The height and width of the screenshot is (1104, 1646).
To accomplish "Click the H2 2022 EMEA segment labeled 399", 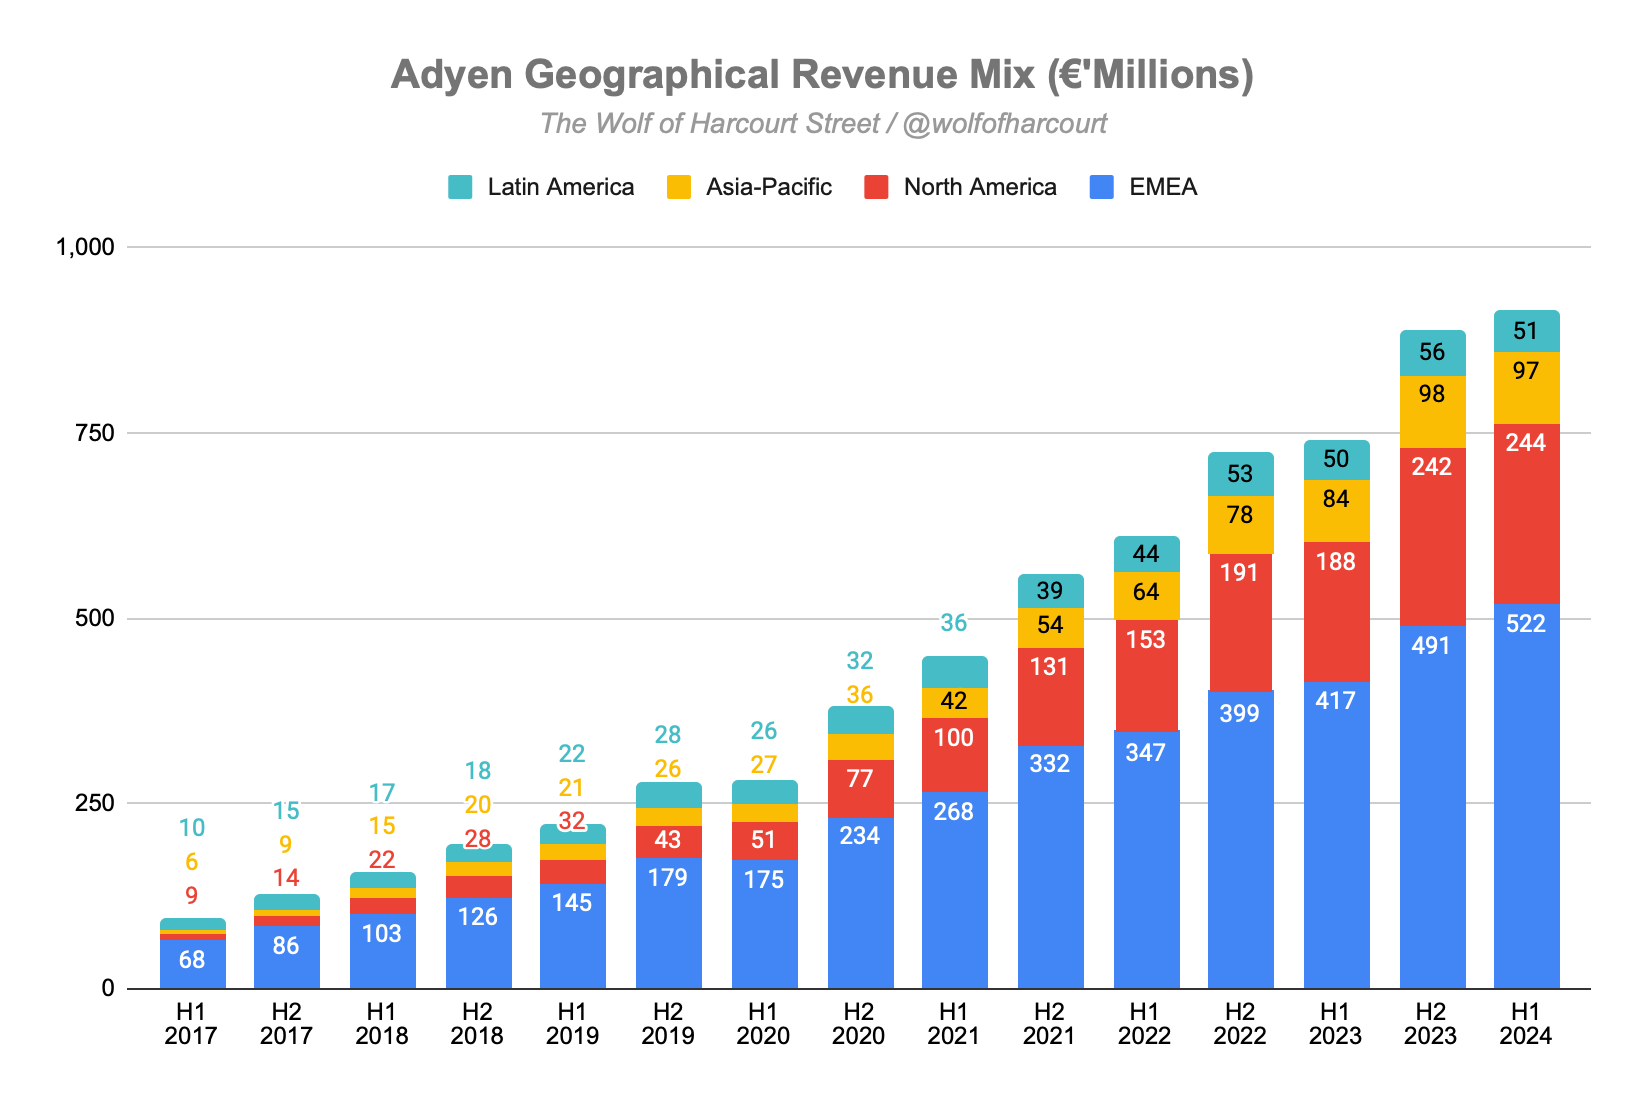I will coord(1240,840).
